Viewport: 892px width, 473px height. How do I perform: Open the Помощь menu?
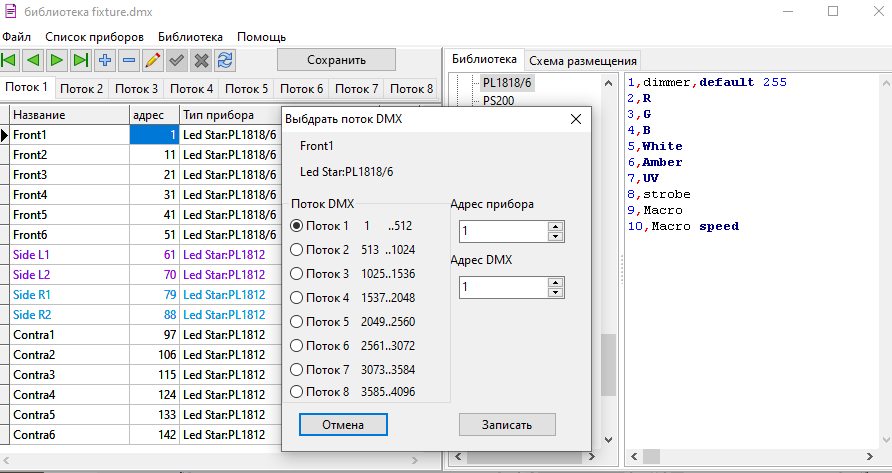point(261,37)
